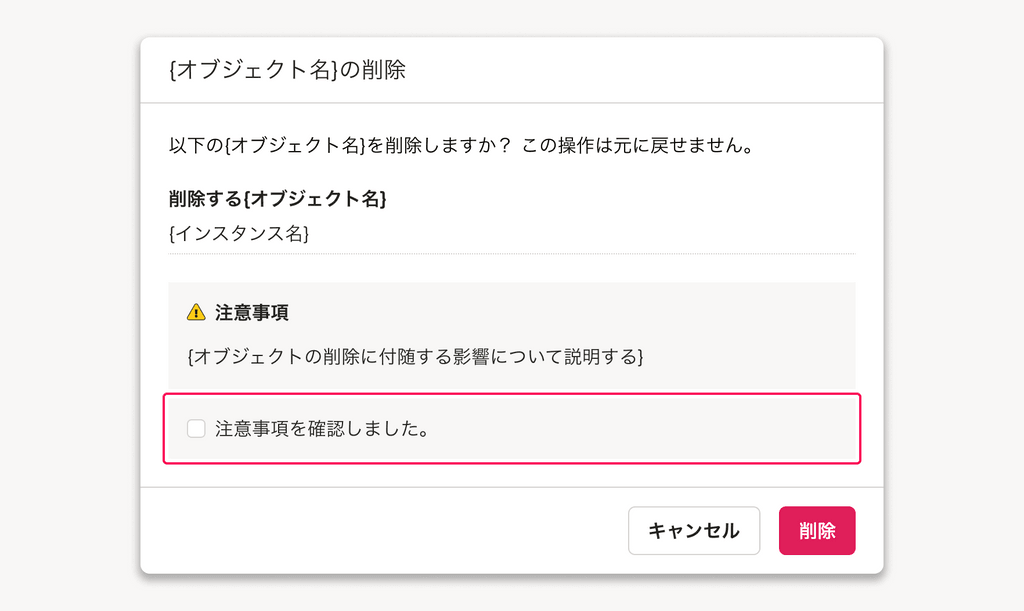
Task: Click the 注意事項を確認しました label text
Action: click(x=319, y=428)
